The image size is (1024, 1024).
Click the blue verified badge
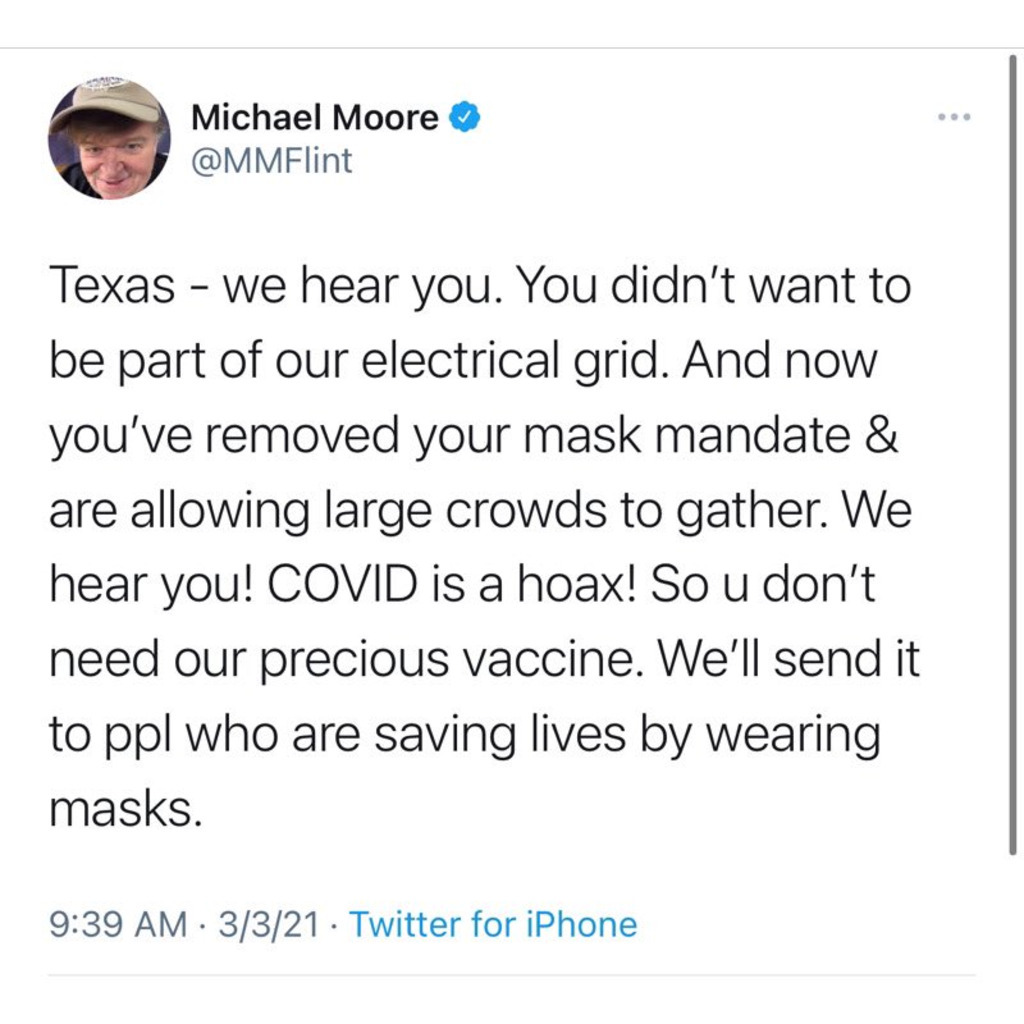[x=463, y=118]
